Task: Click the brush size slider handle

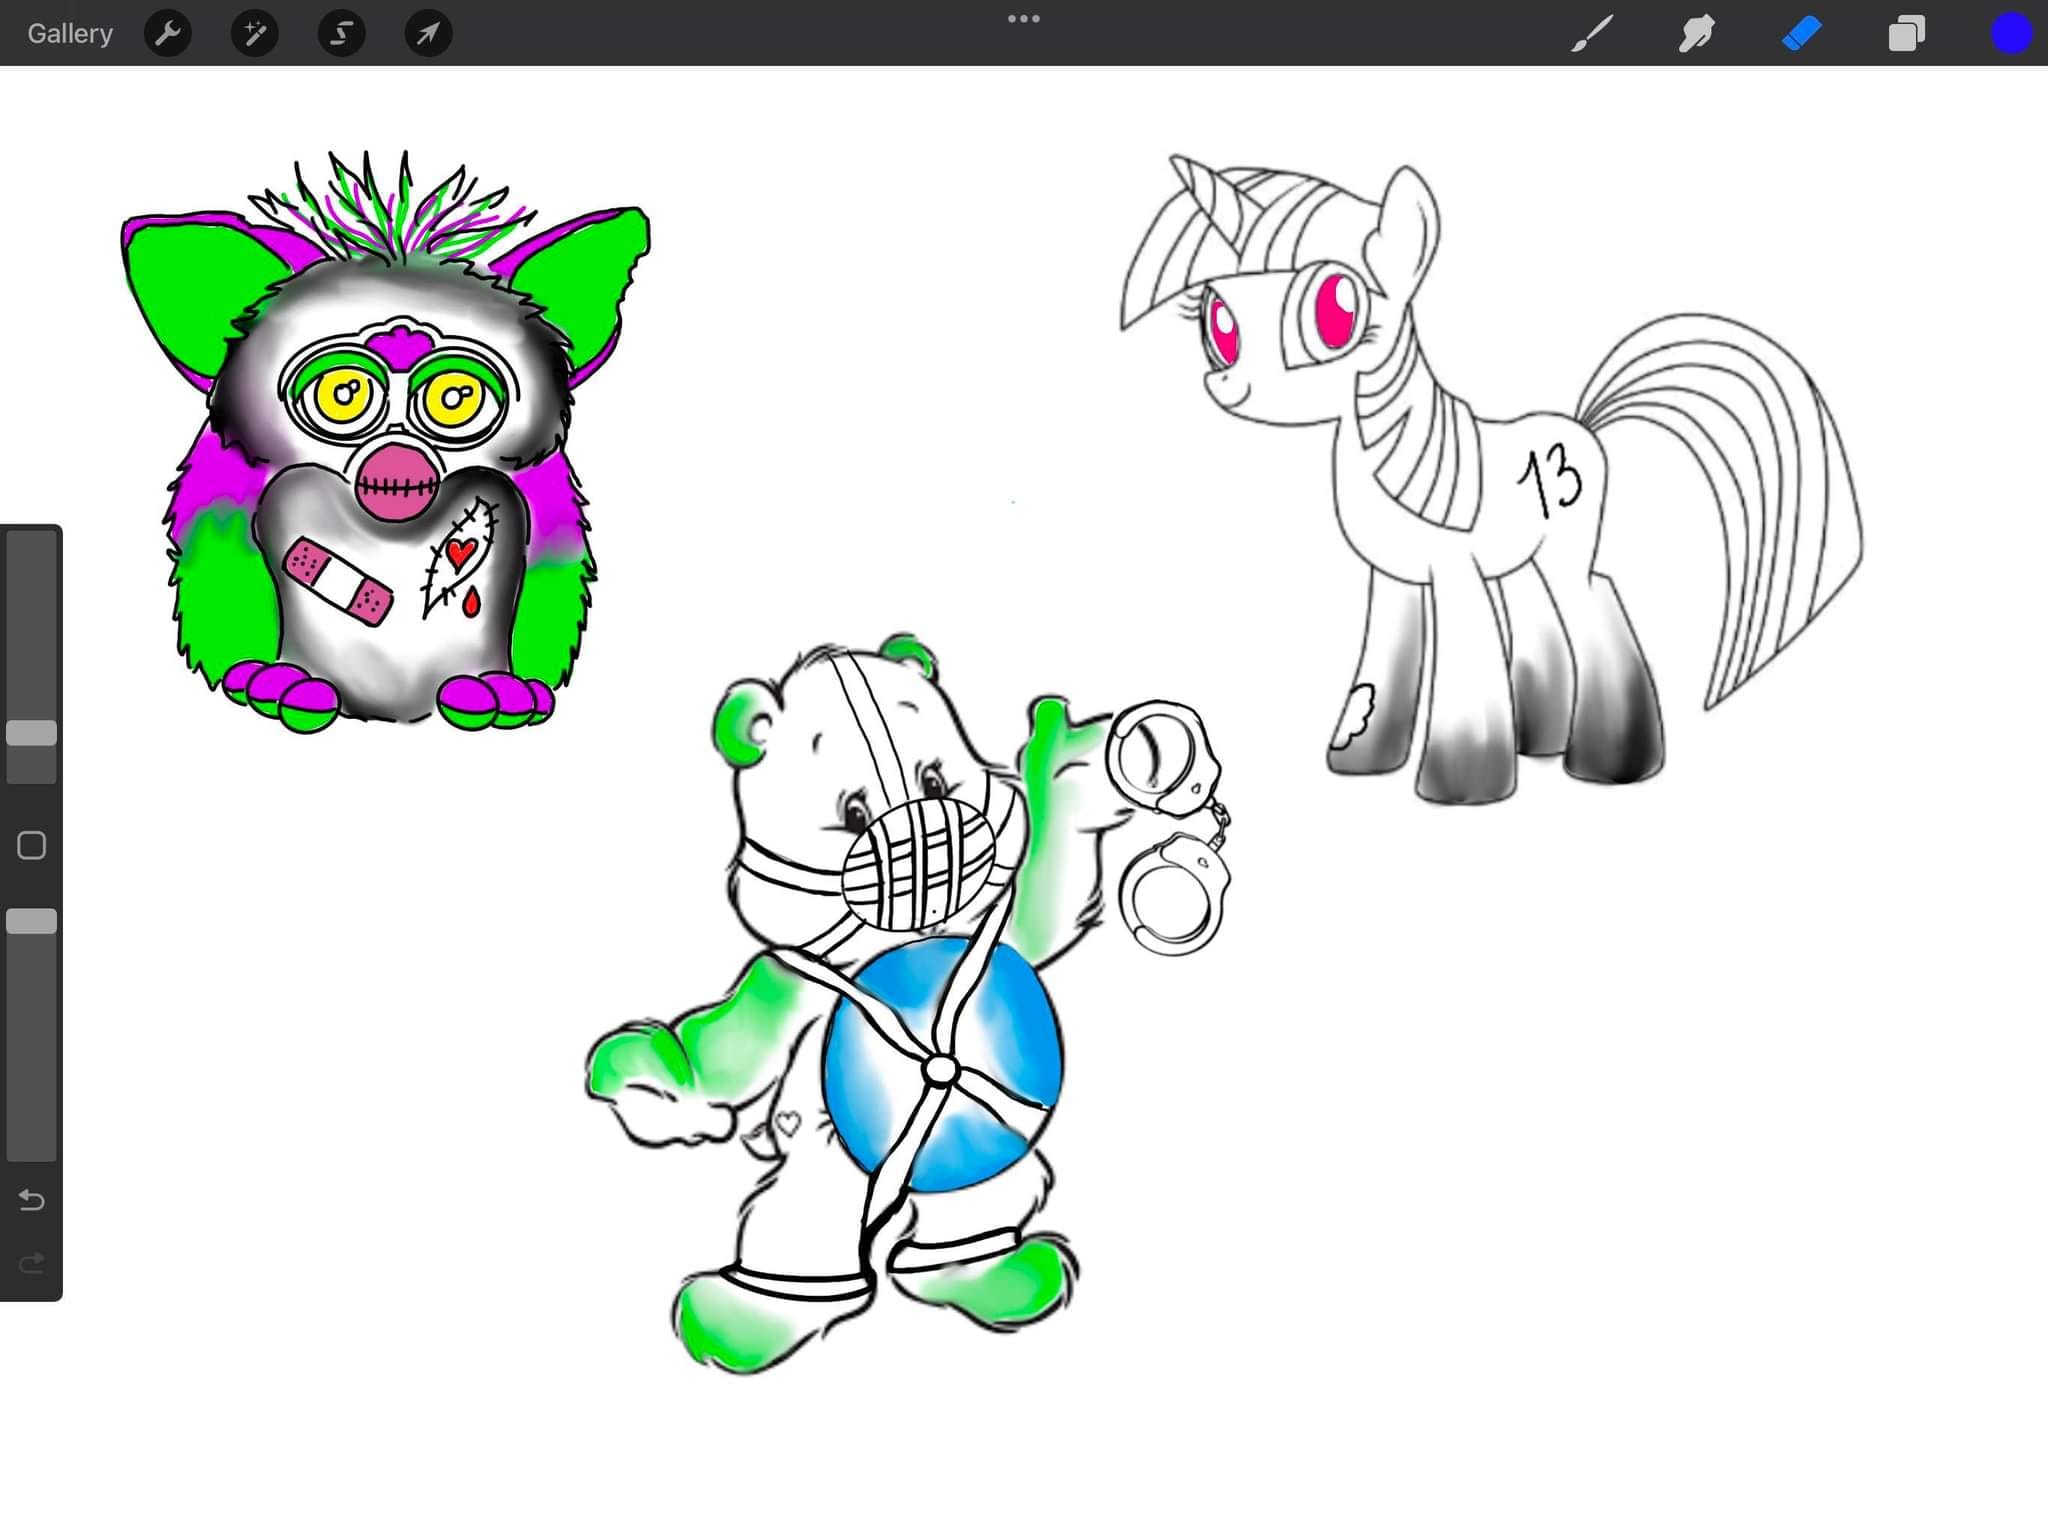Action: (x=32, y=733)
